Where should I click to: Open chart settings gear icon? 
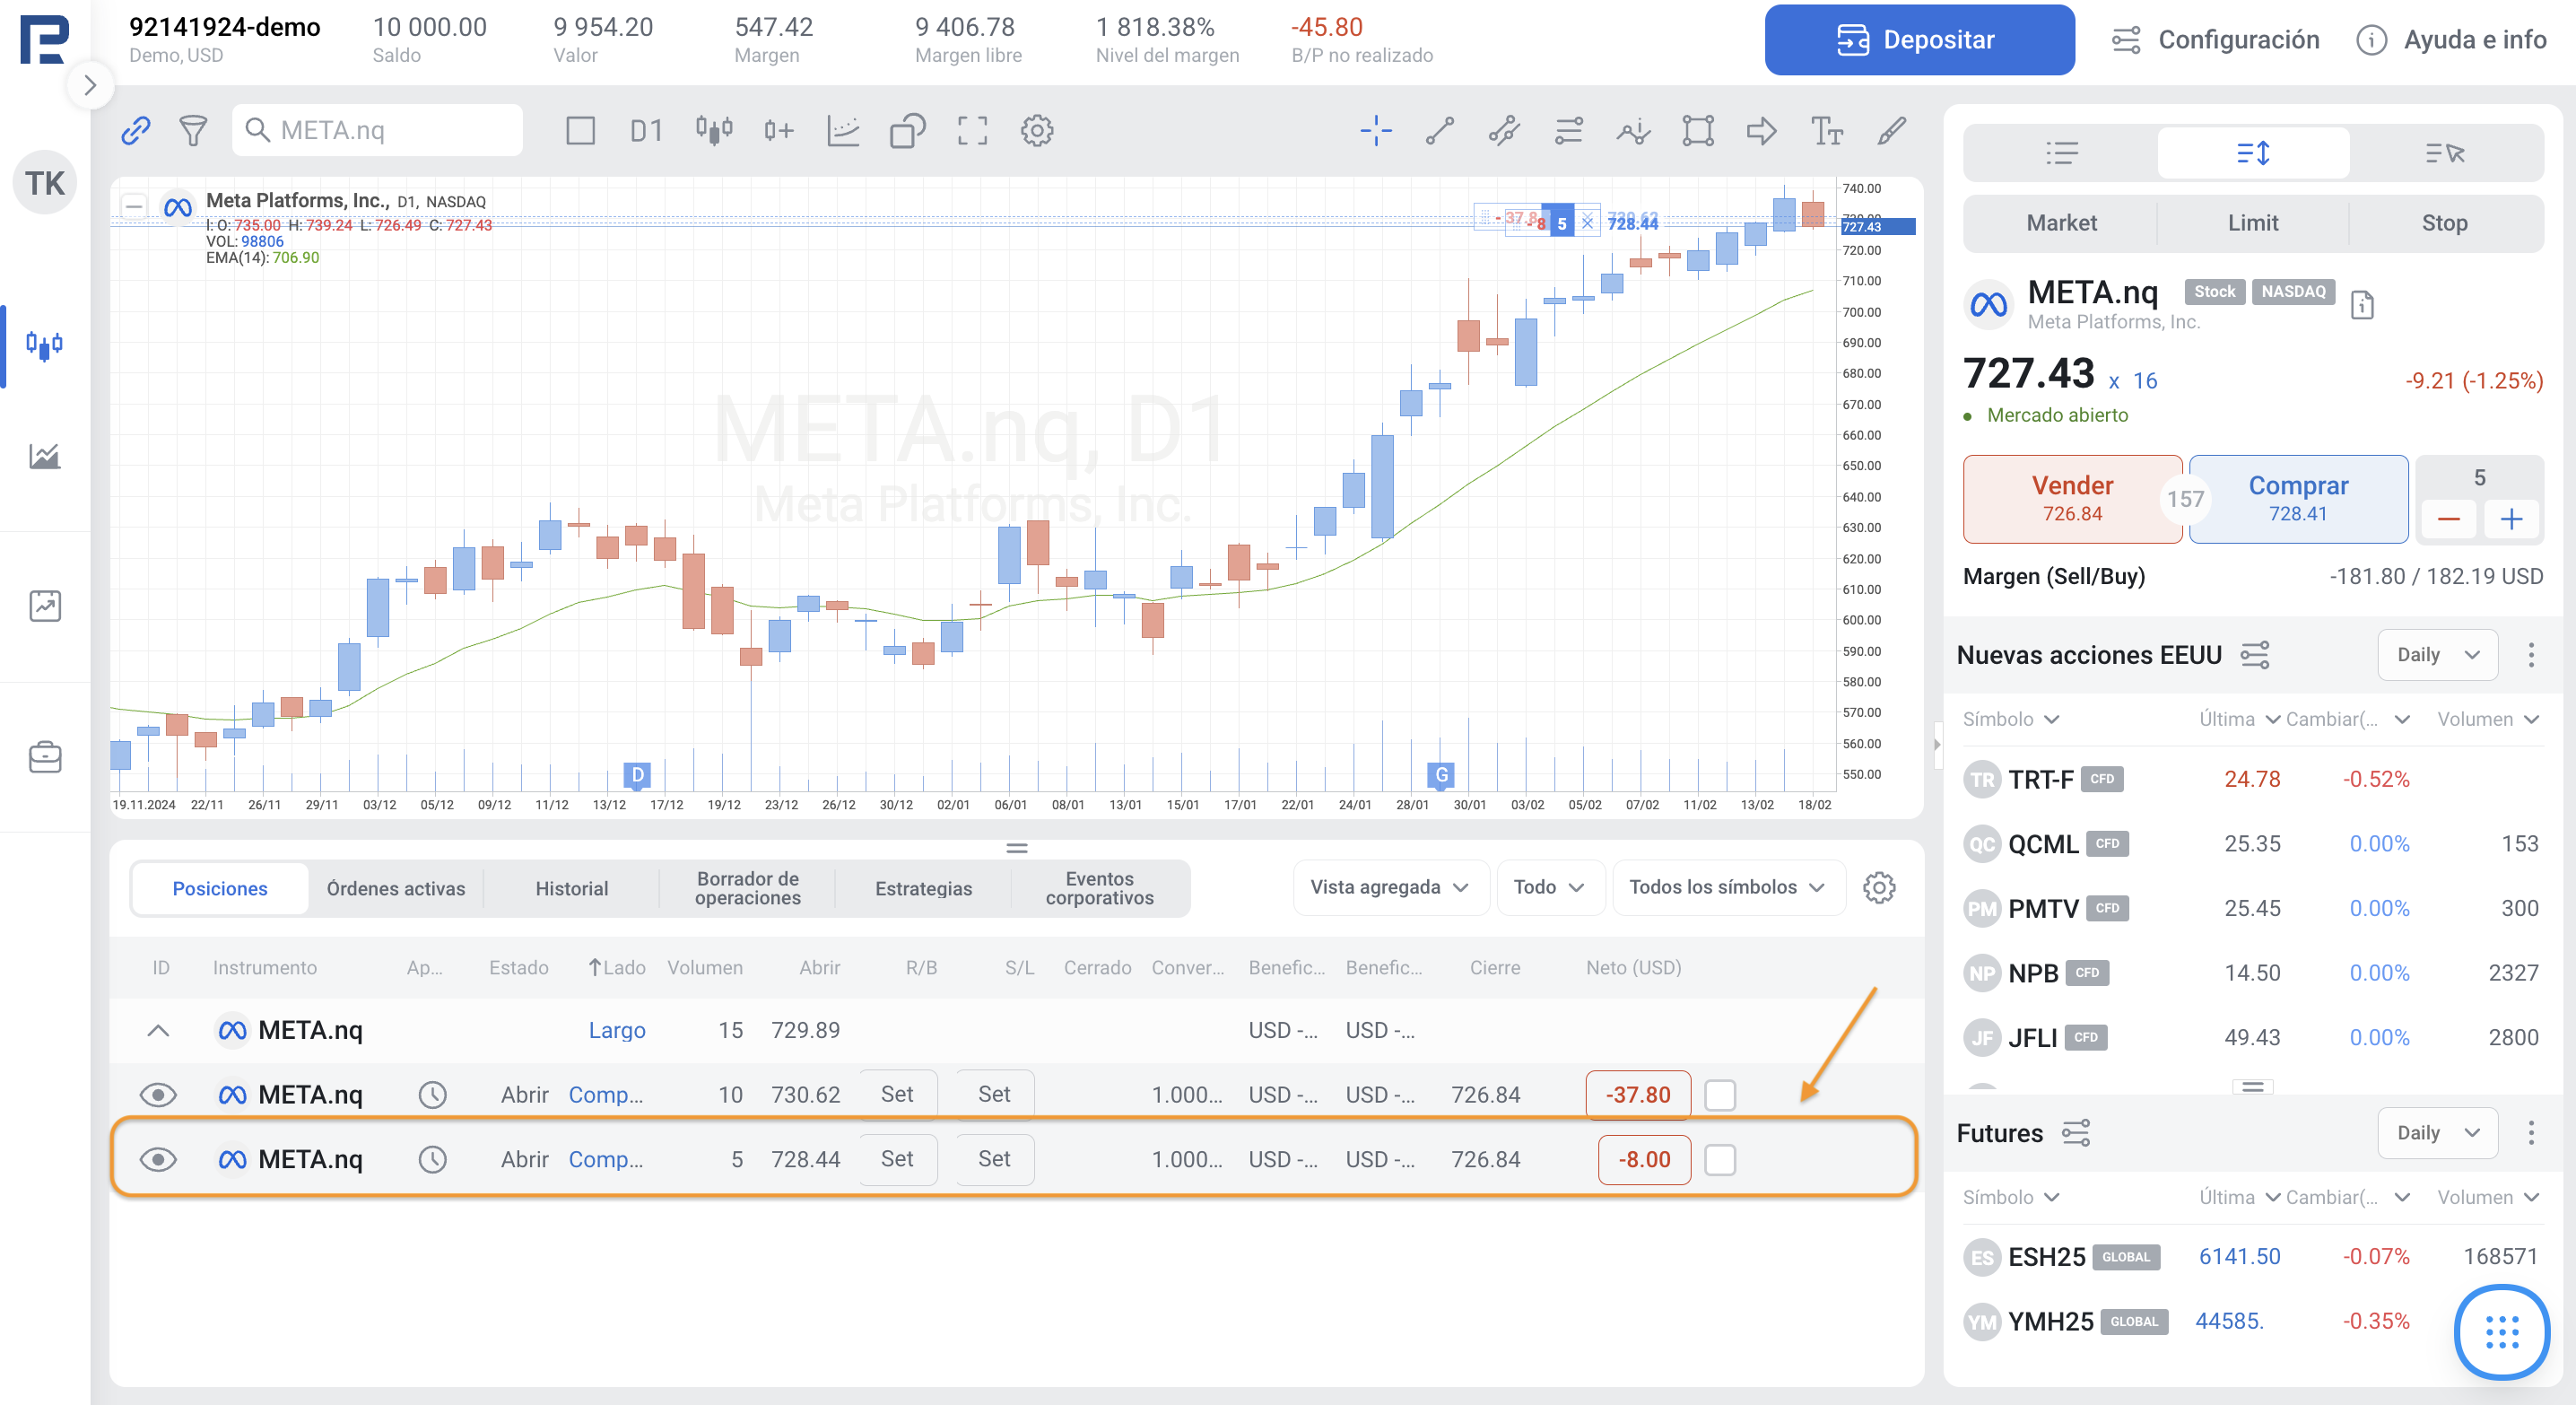pyautogui.click(x=1037, y=130)
